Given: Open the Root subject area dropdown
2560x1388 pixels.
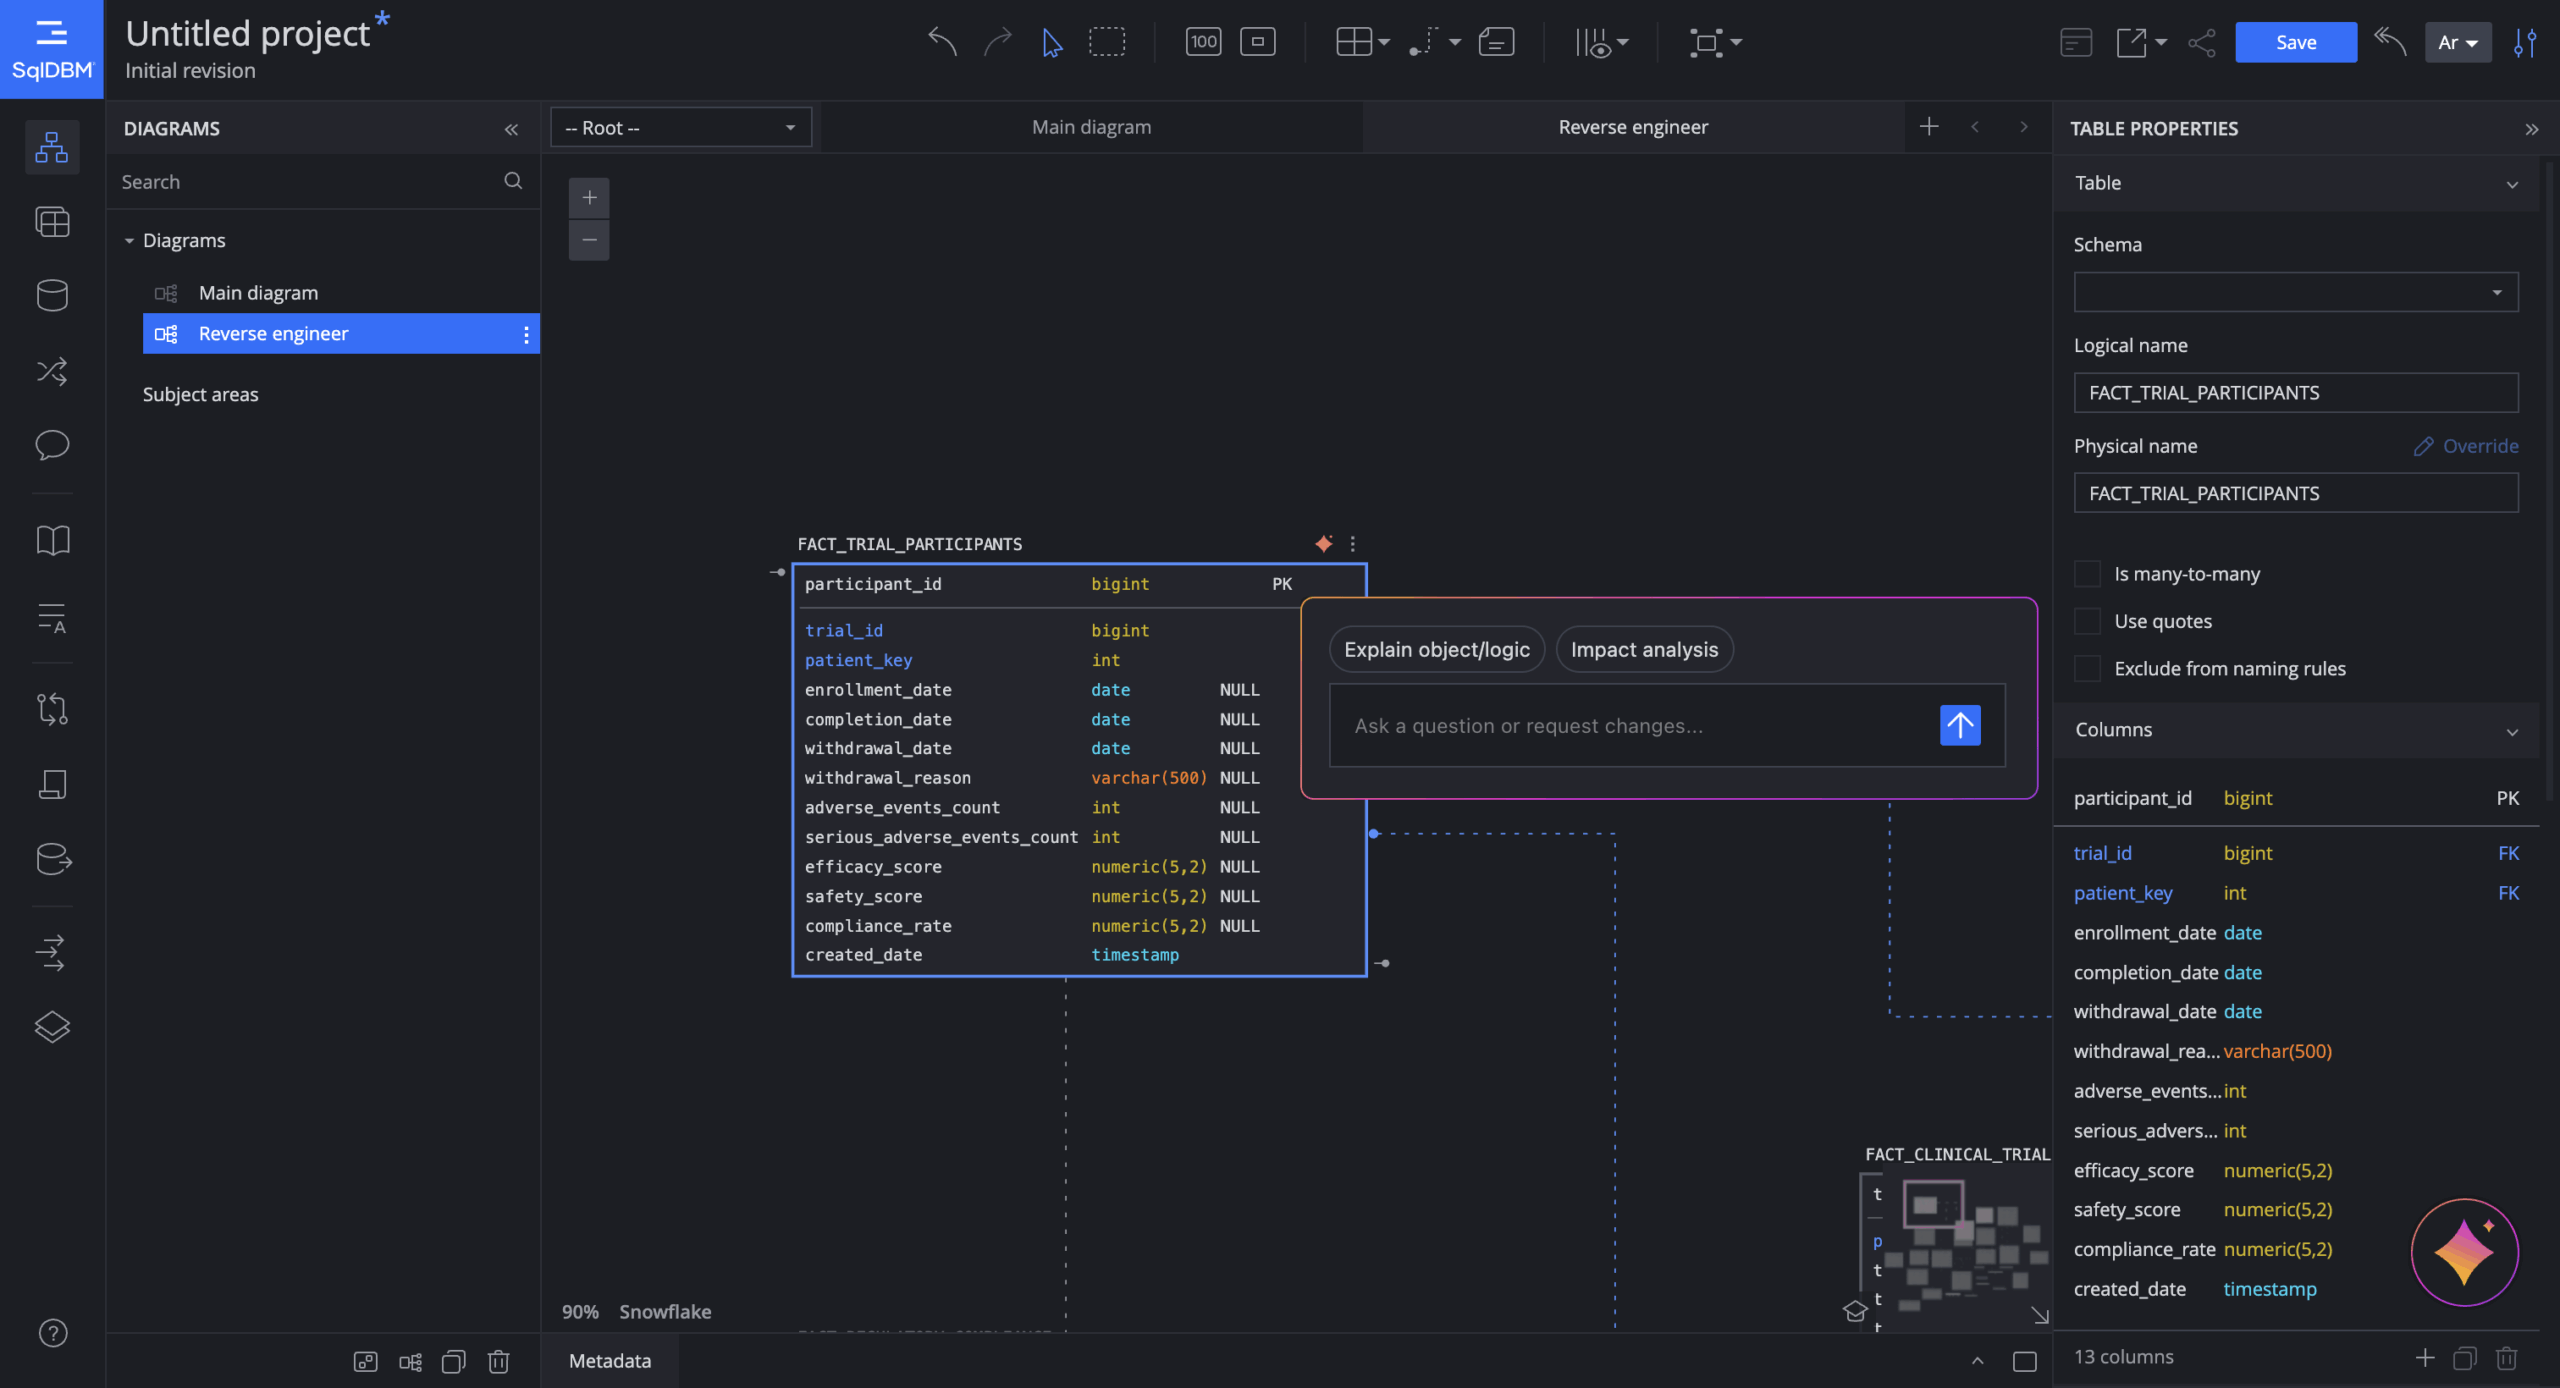Looking at the screenshot, I should pos(680,128).
